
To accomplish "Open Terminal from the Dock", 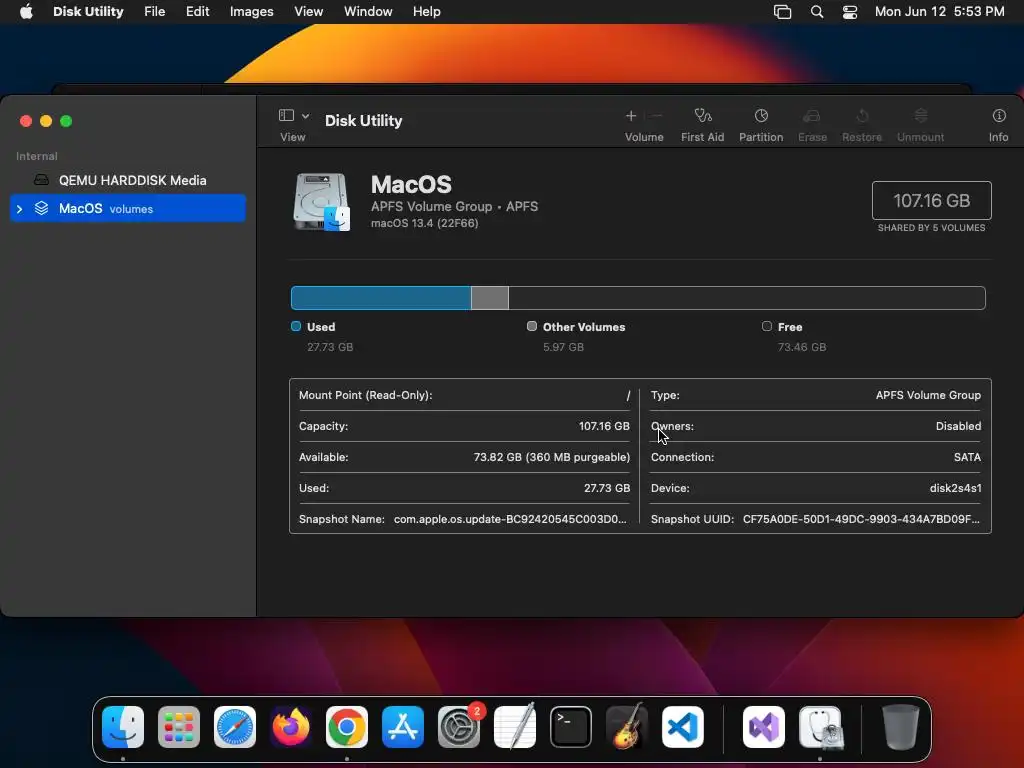I will [571, 727].
